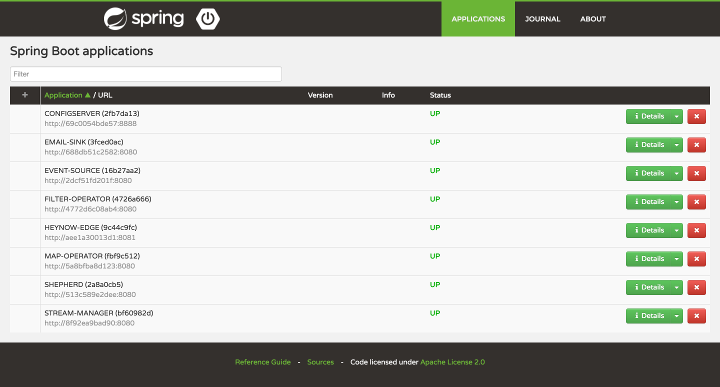
Task: Remove the HEYNOW-EDGE application with red X
Action: [696, 230]
